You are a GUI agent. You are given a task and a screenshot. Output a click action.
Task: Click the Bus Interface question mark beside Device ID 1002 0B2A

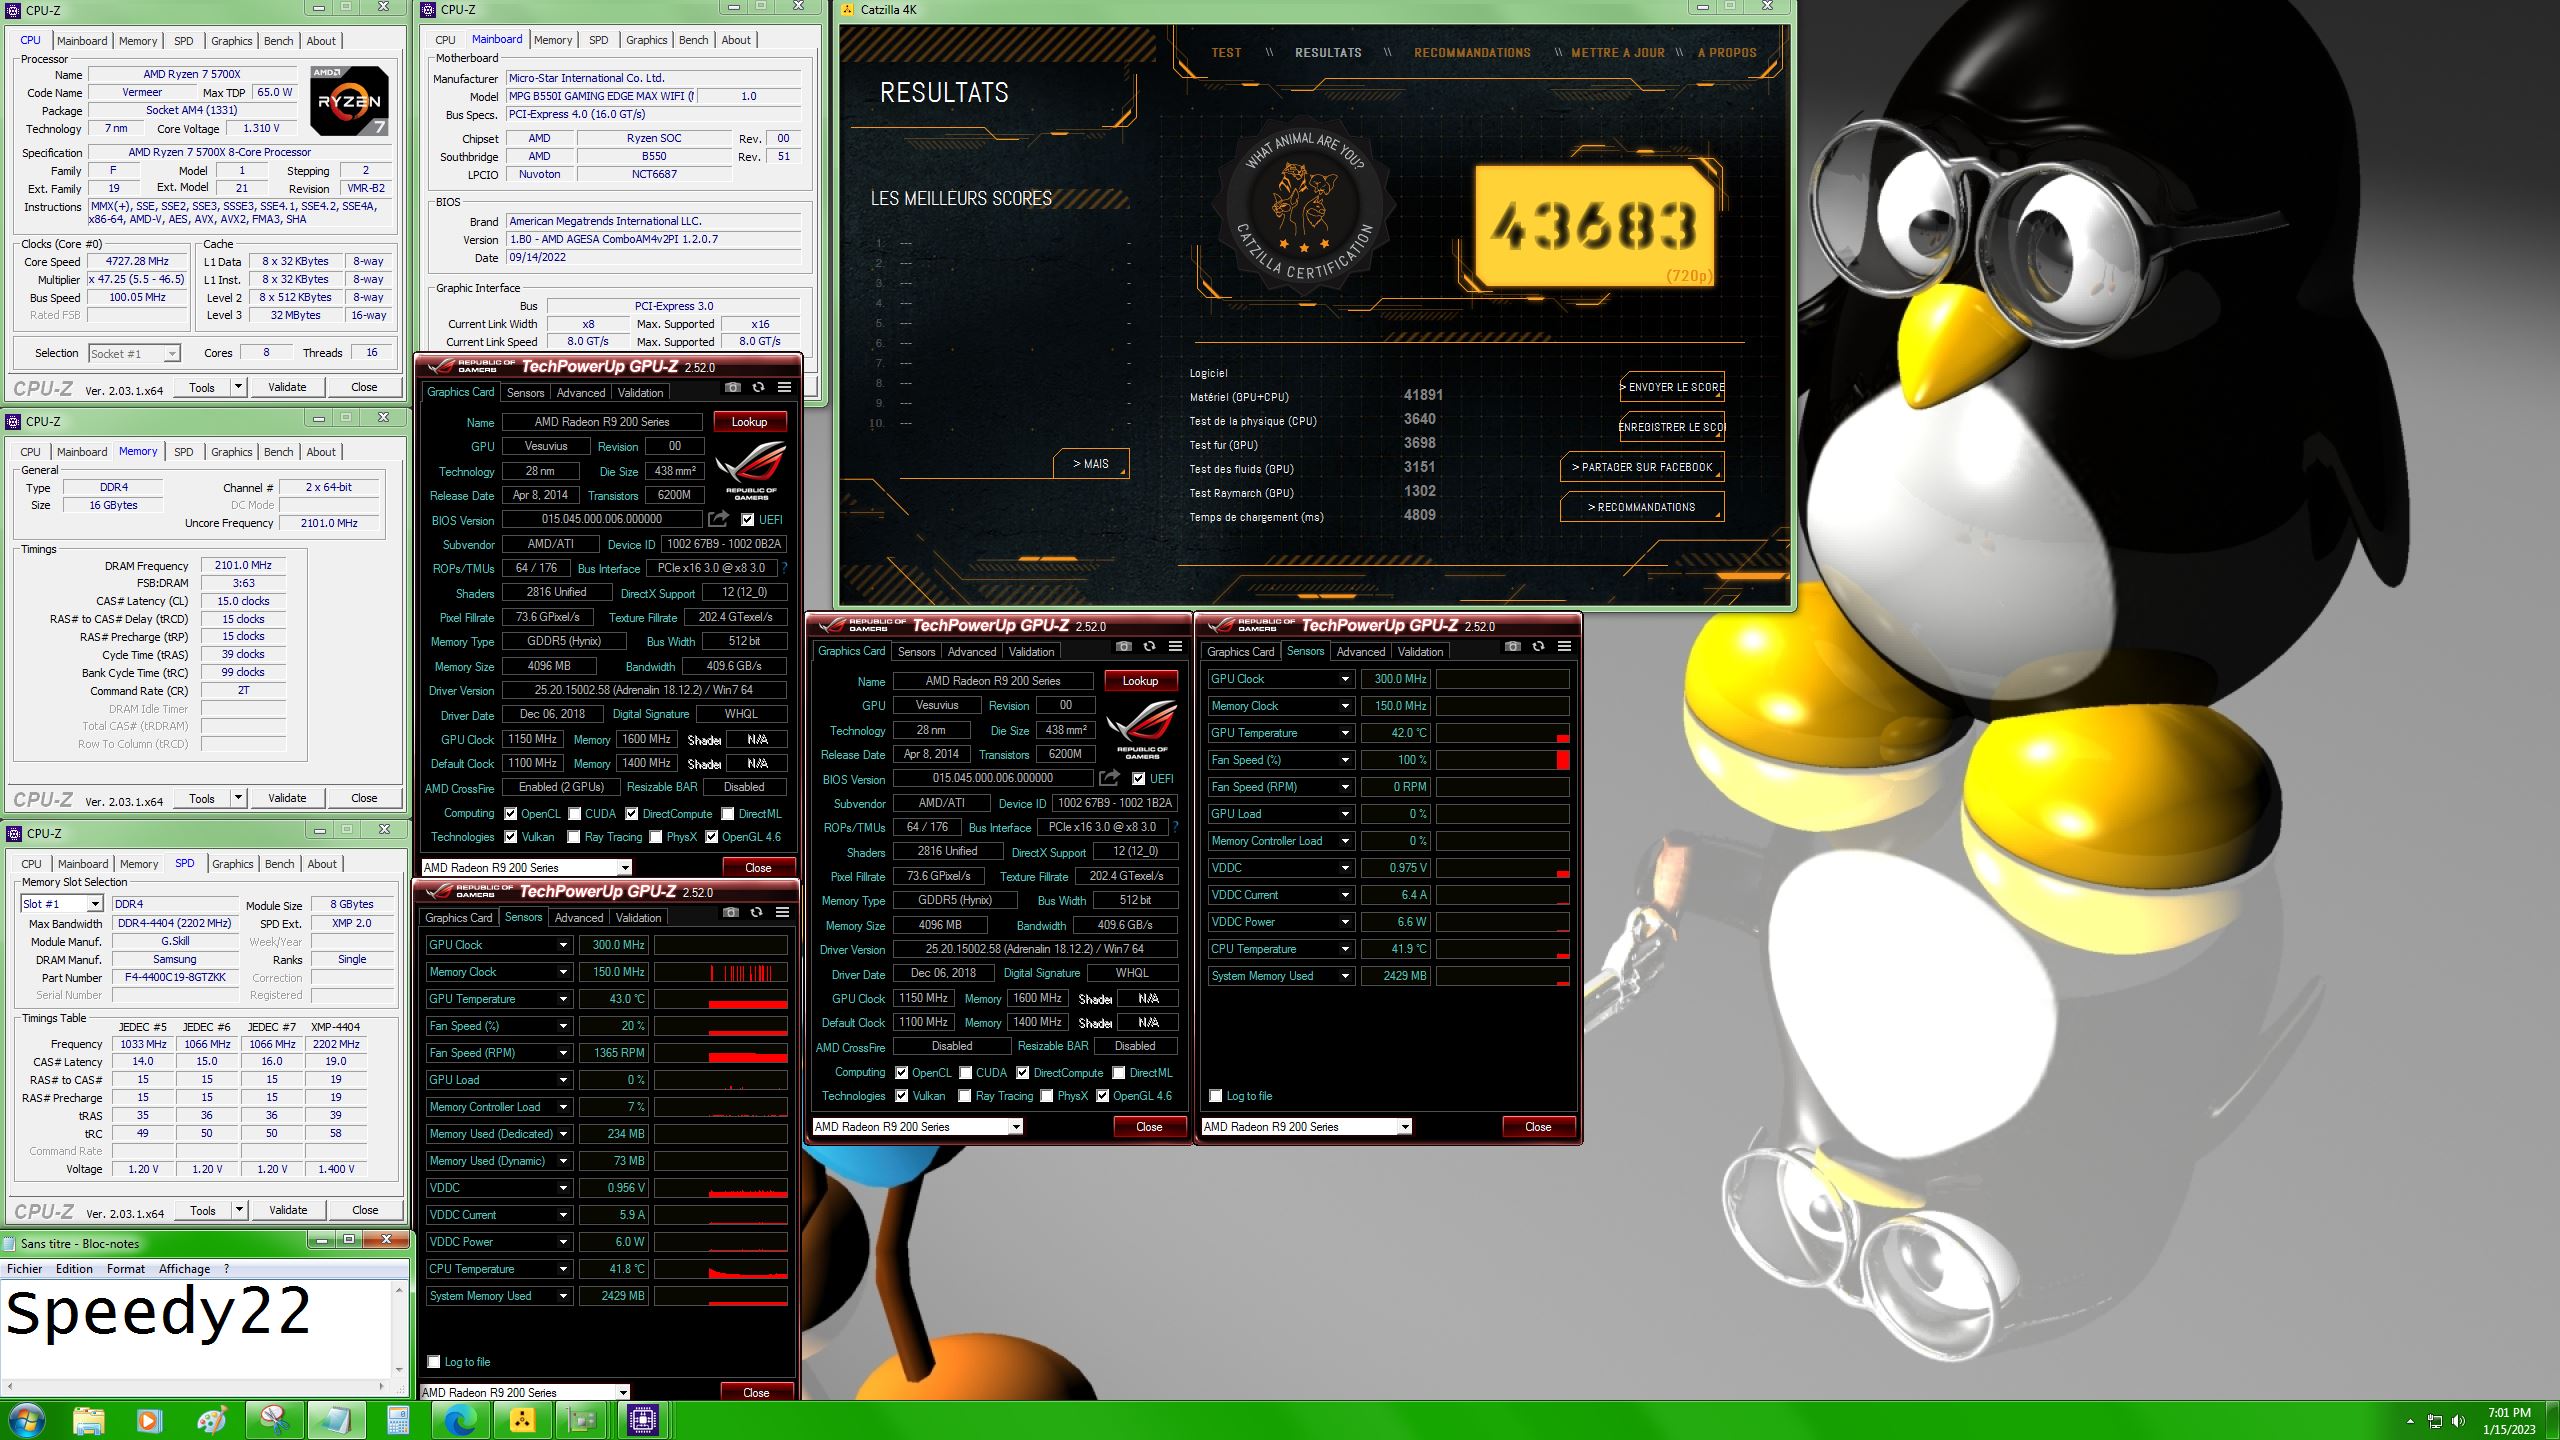(x=784, y=568)
